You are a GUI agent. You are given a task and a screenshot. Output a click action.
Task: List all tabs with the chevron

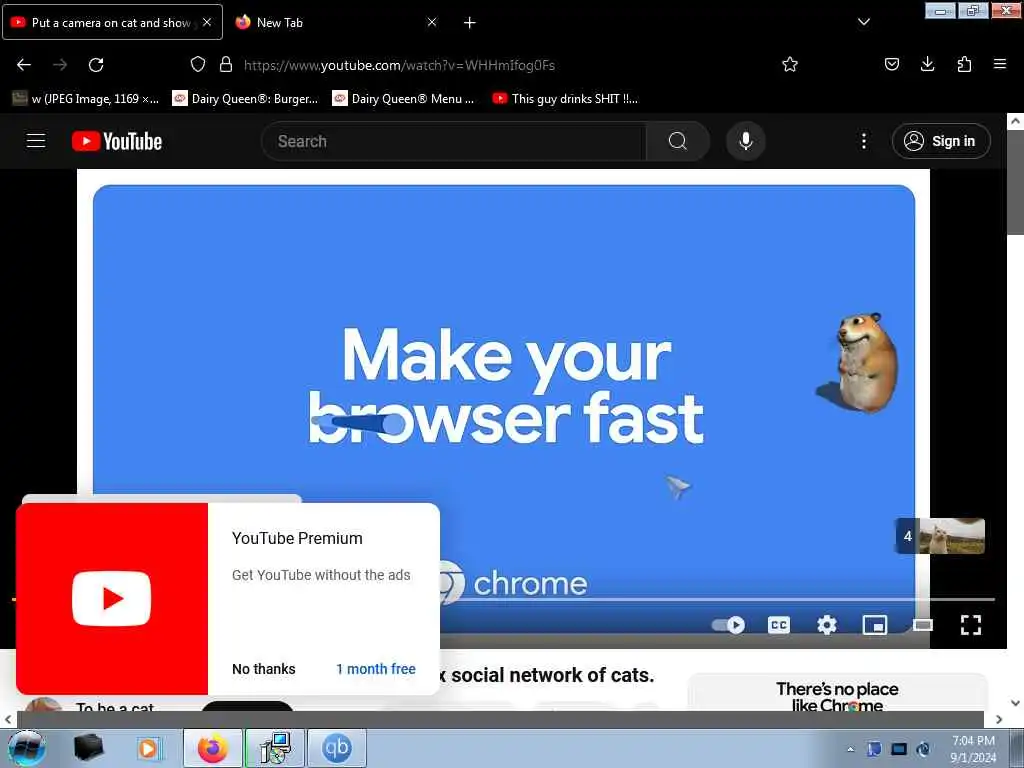pos(864,22)
